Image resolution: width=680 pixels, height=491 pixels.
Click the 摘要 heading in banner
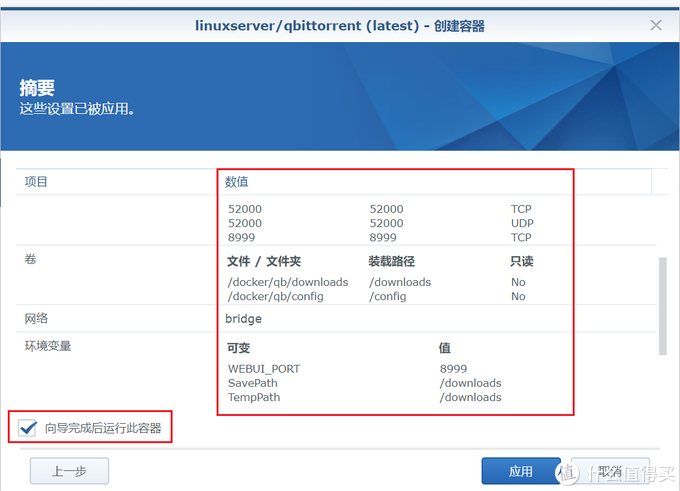coord(37,88)
